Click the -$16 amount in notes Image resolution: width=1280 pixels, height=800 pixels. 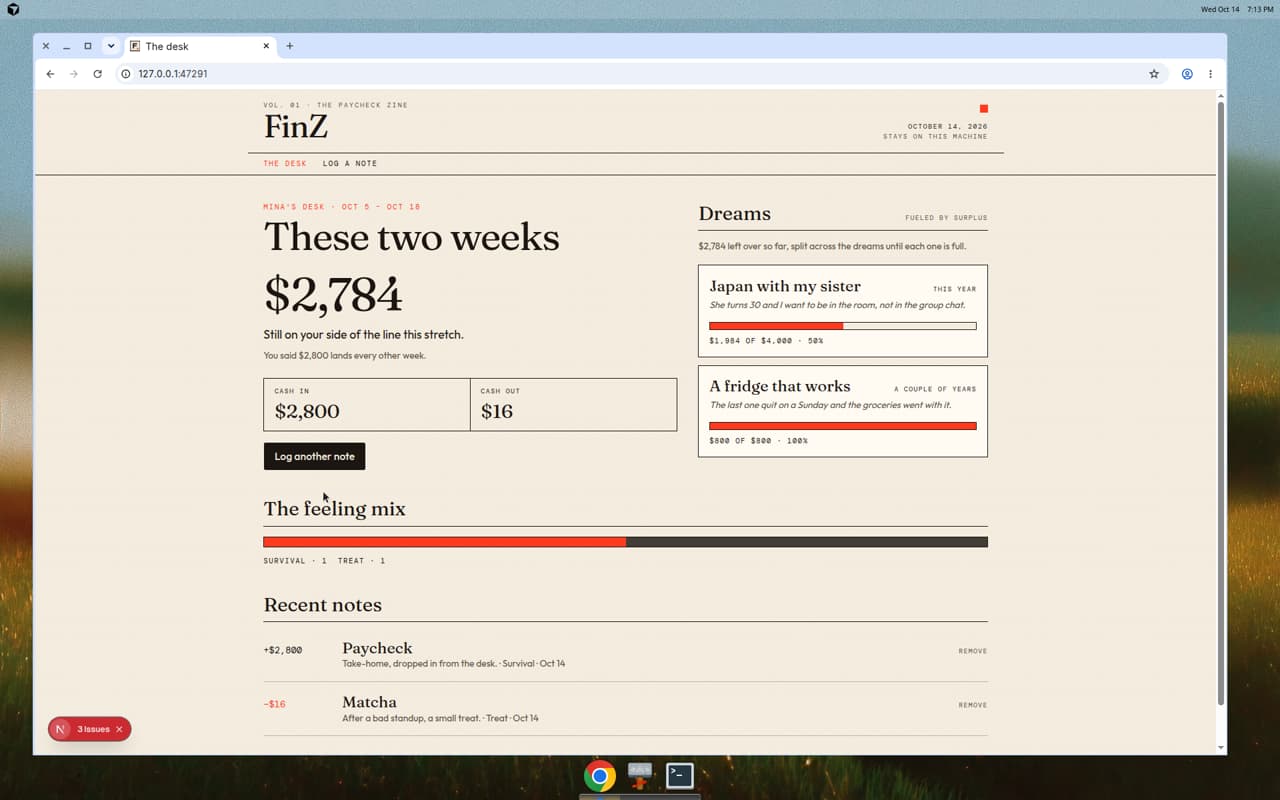(275, 704)
